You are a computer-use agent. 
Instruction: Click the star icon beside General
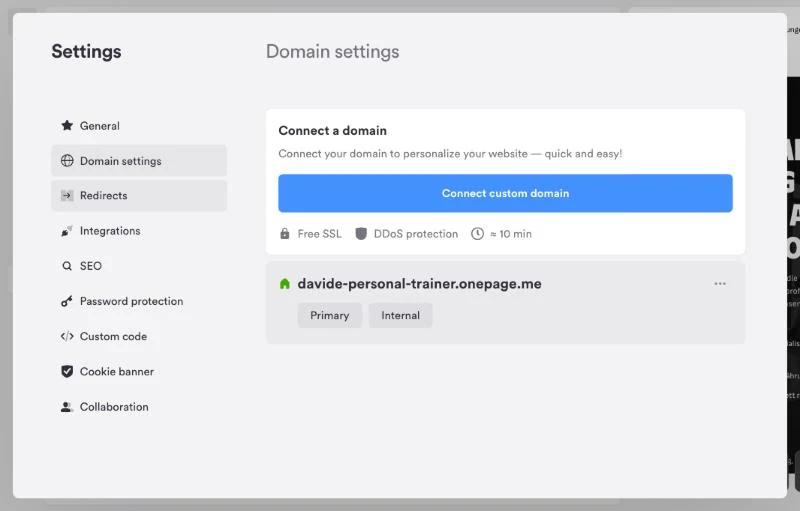tap(67, 125)
